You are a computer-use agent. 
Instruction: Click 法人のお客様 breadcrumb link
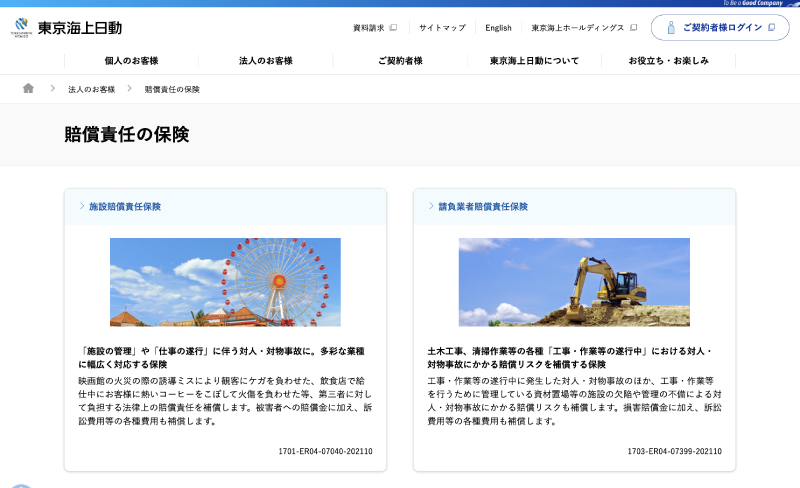[x=91, y=89]
